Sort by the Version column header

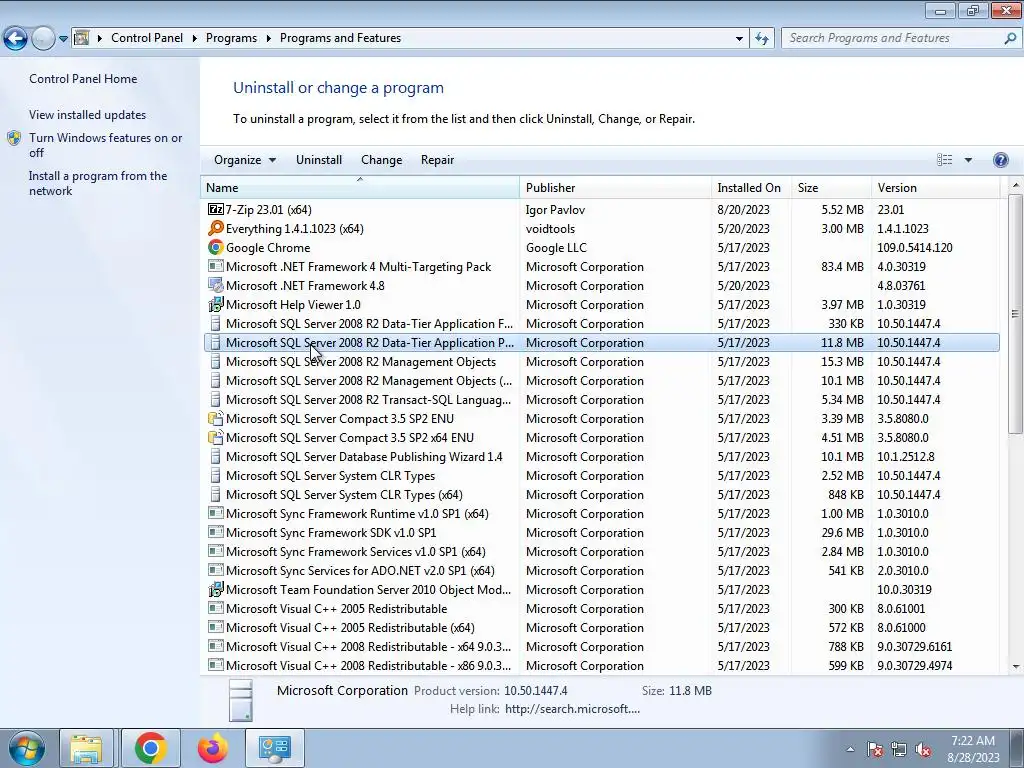pyautogui.click(x=936, y=187)
